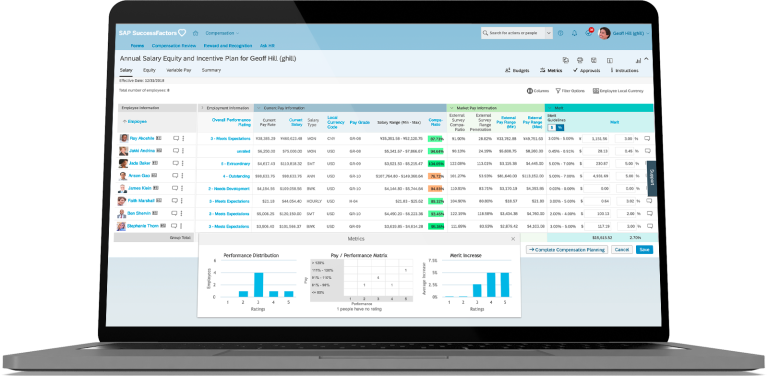Open the quickcard icon next to Ray Alcohile
768x376 pixels.
[159, 139]
